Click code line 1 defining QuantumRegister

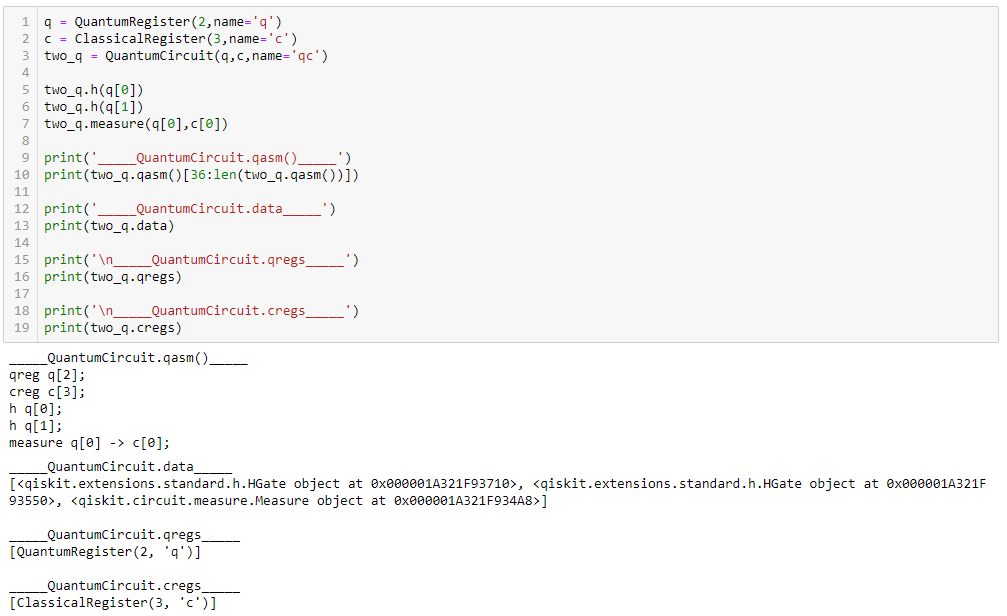[162, 22]
